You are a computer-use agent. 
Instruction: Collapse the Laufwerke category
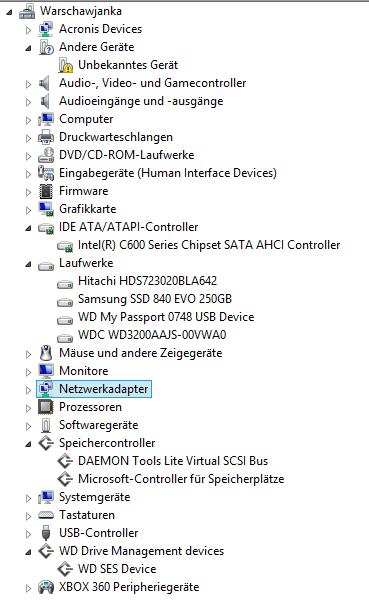point(28,264)
